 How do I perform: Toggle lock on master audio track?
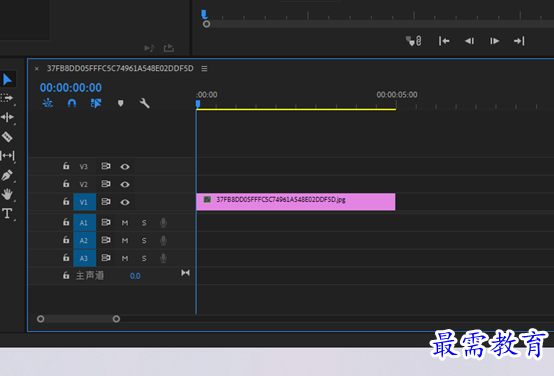click(x=66, y=275)
